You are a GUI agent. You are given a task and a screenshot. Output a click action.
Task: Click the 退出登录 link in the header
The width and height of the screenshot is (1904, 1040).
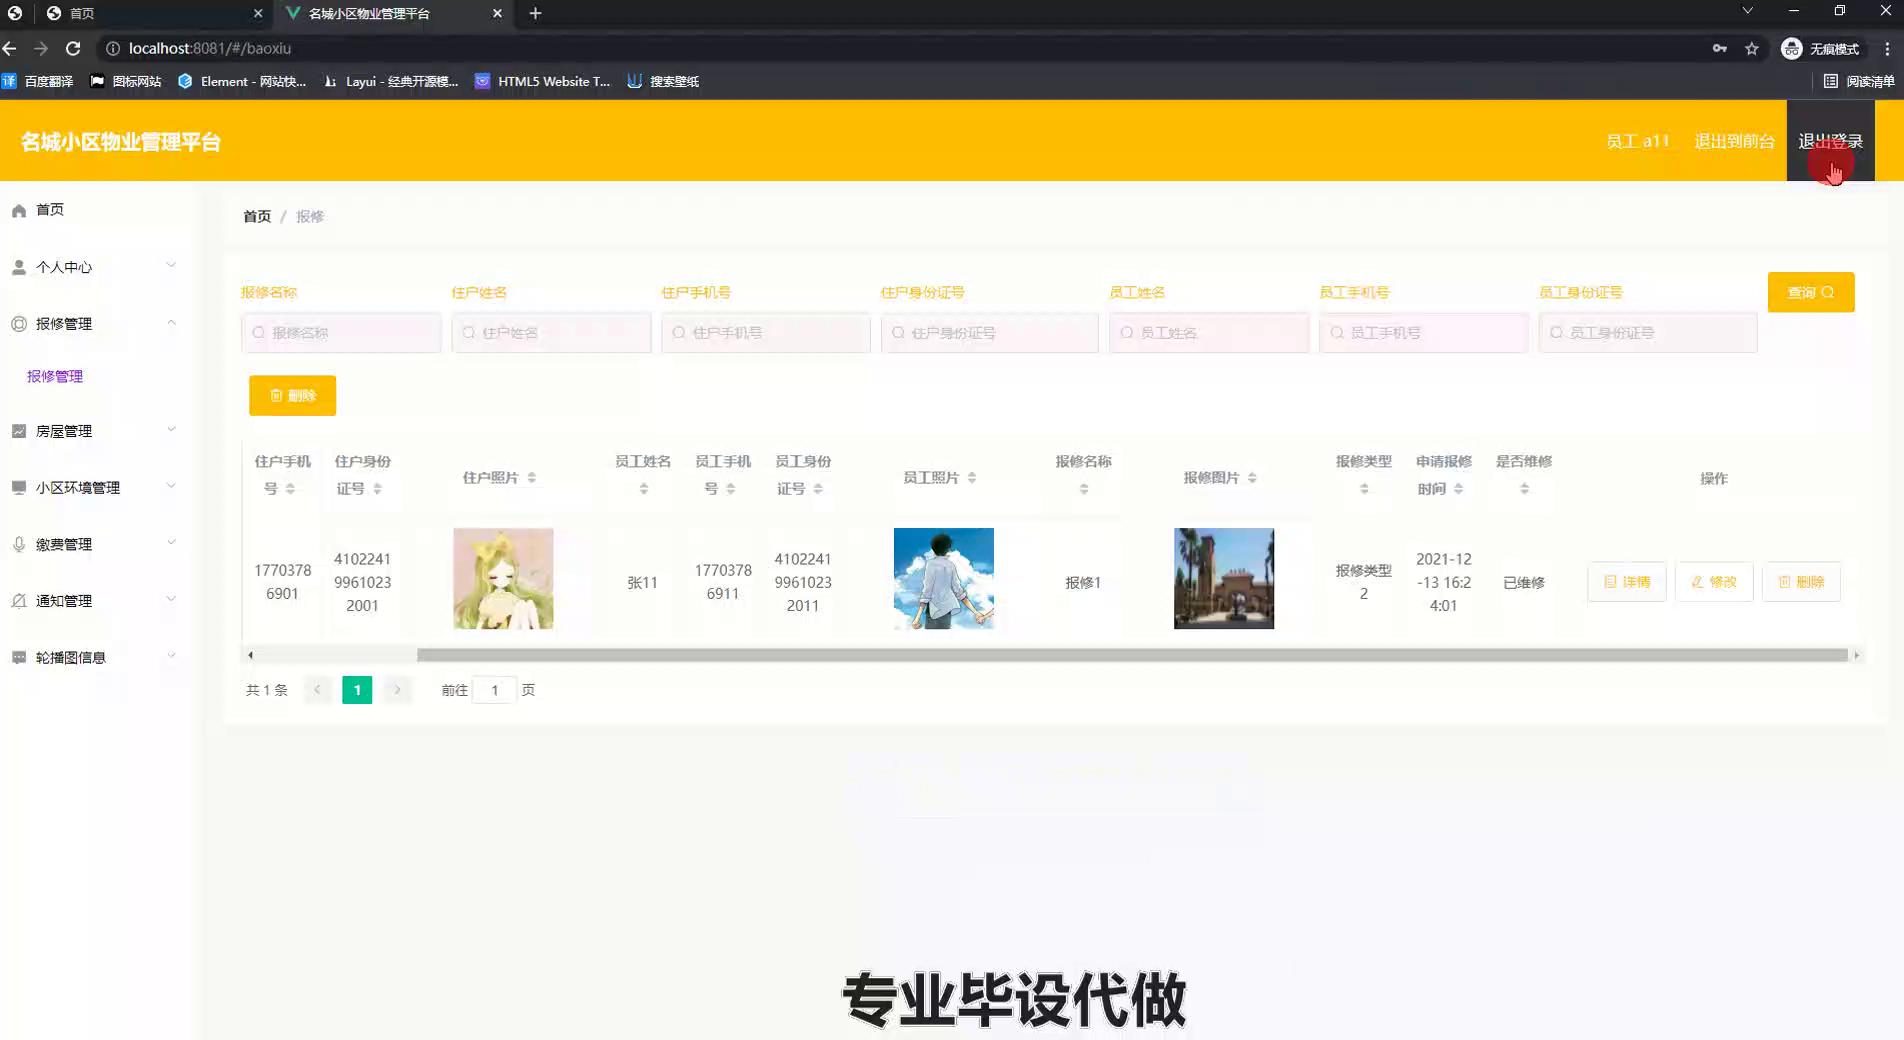pos(1830,141)
